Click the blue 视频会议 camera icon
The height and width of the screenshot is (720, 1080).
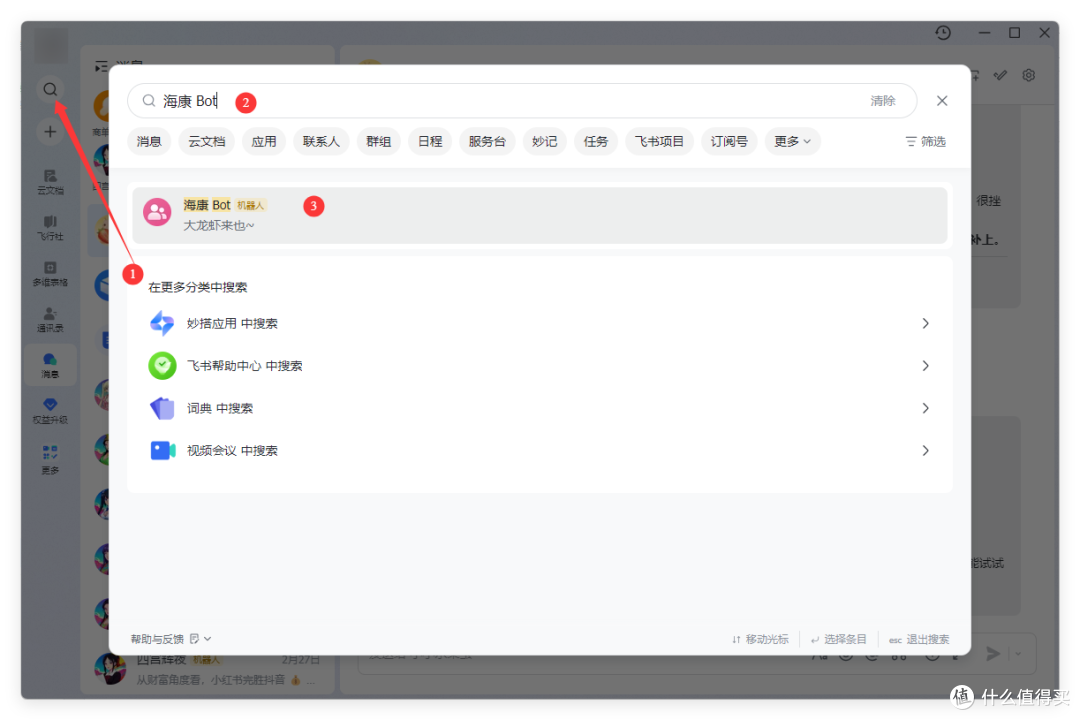coord(163,451)
